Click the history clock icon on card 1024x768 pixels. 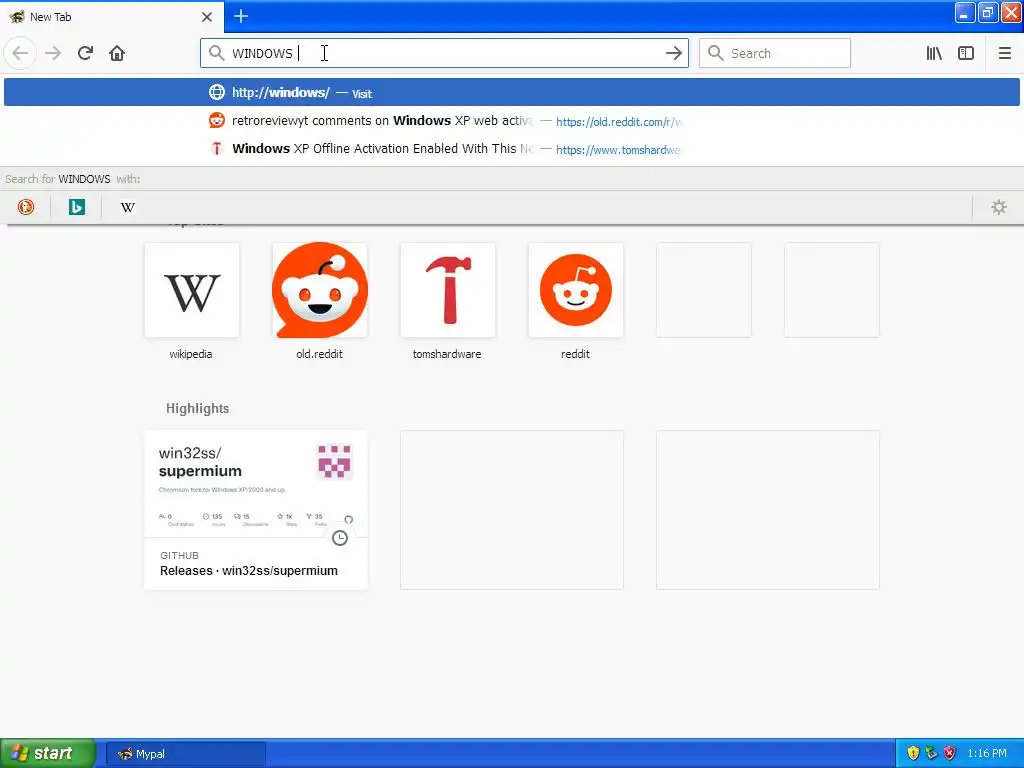point(340,537)
